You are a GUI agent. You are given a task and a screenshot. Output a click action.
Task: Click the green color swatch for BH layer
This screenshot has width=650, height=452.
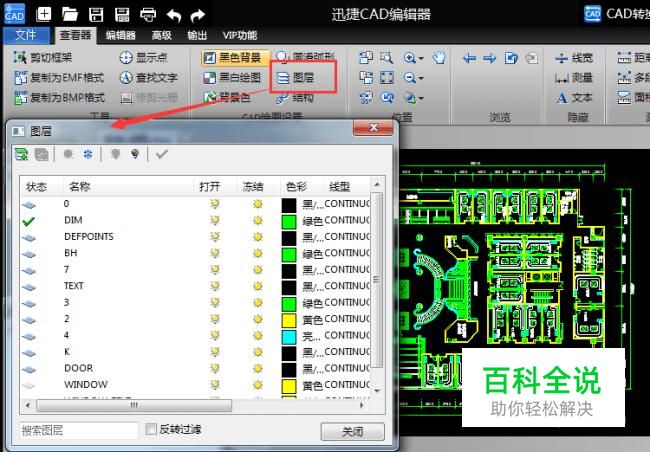pyautogui.click(x=289, y=253)
